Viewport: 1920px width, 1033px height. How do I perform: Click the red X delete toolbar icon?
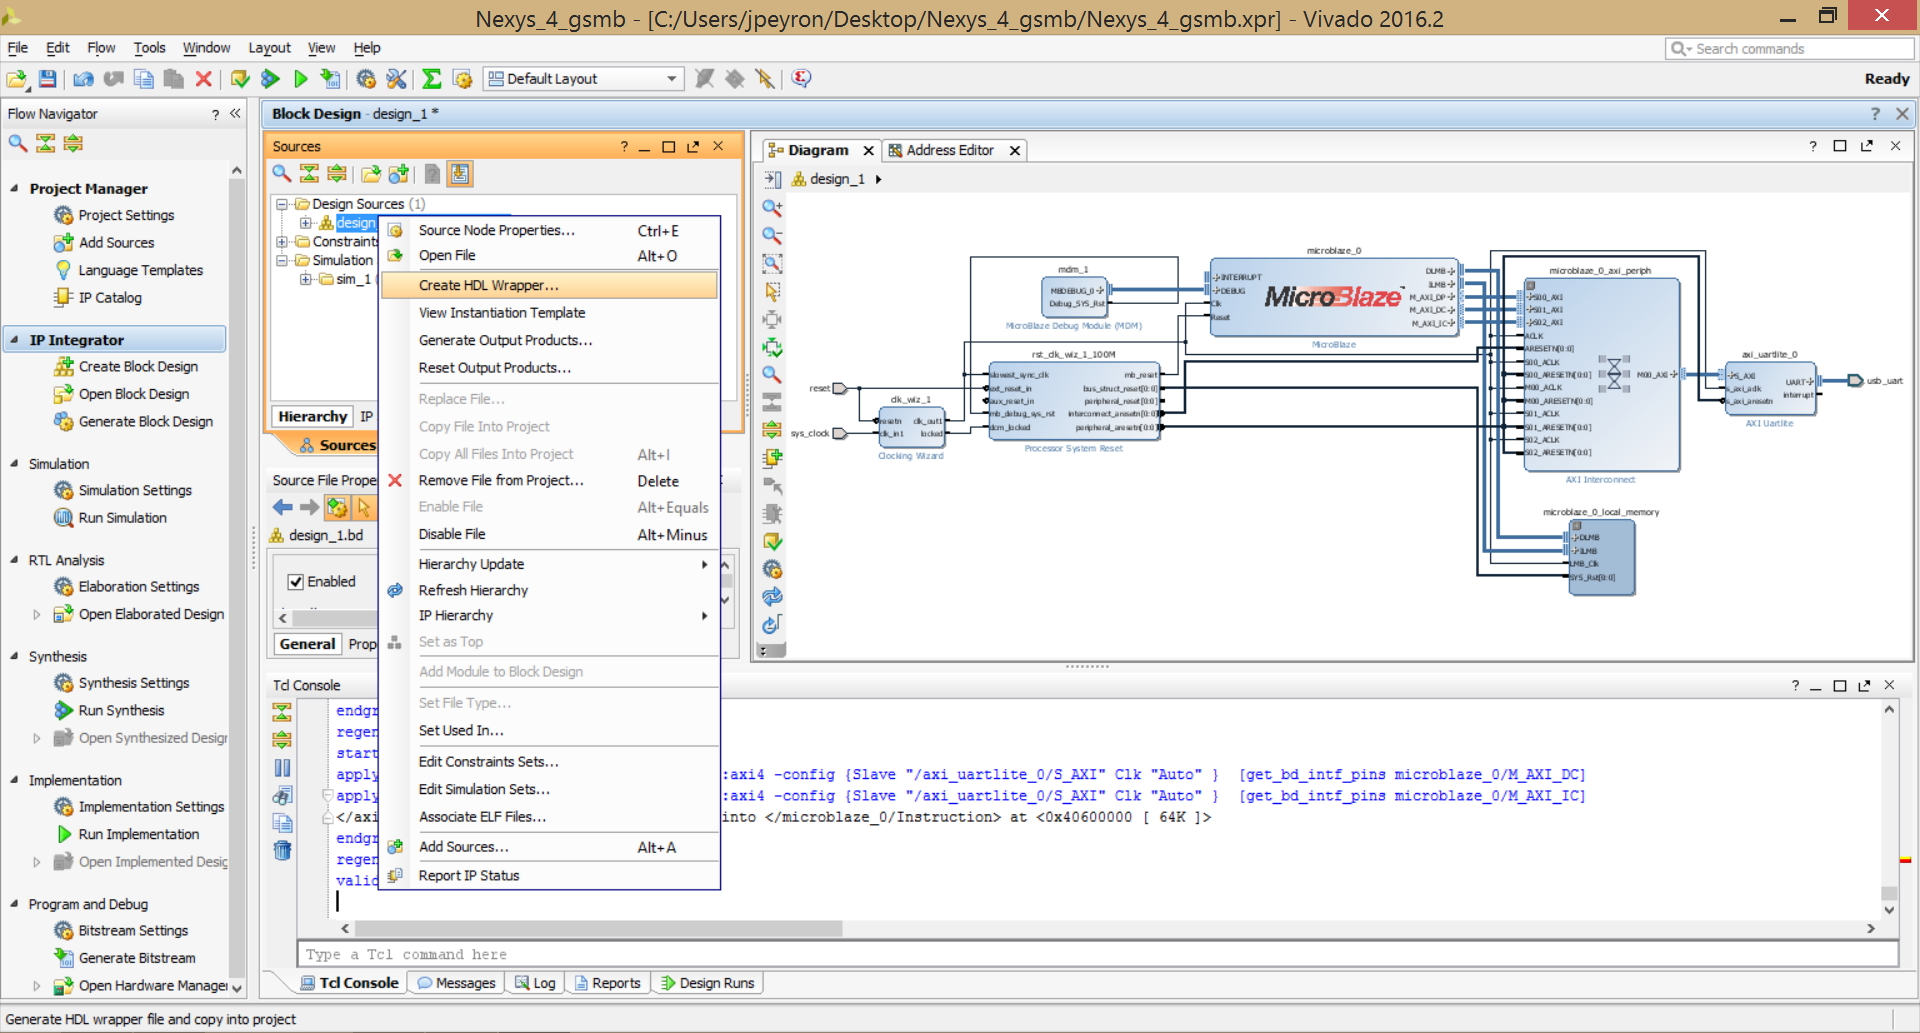204,79
